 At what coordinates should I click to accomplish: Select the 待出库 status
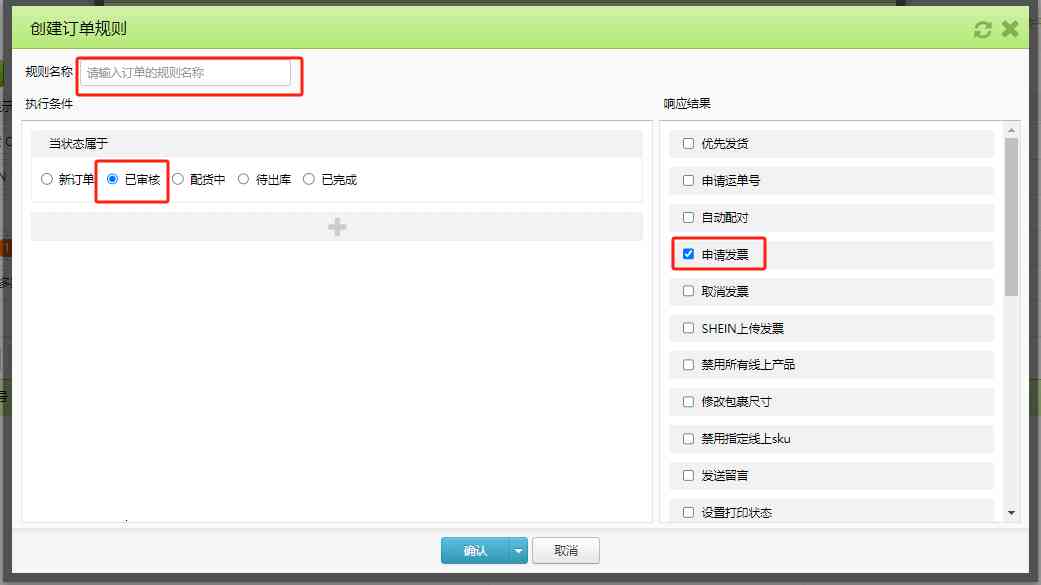tap(244, 180)
